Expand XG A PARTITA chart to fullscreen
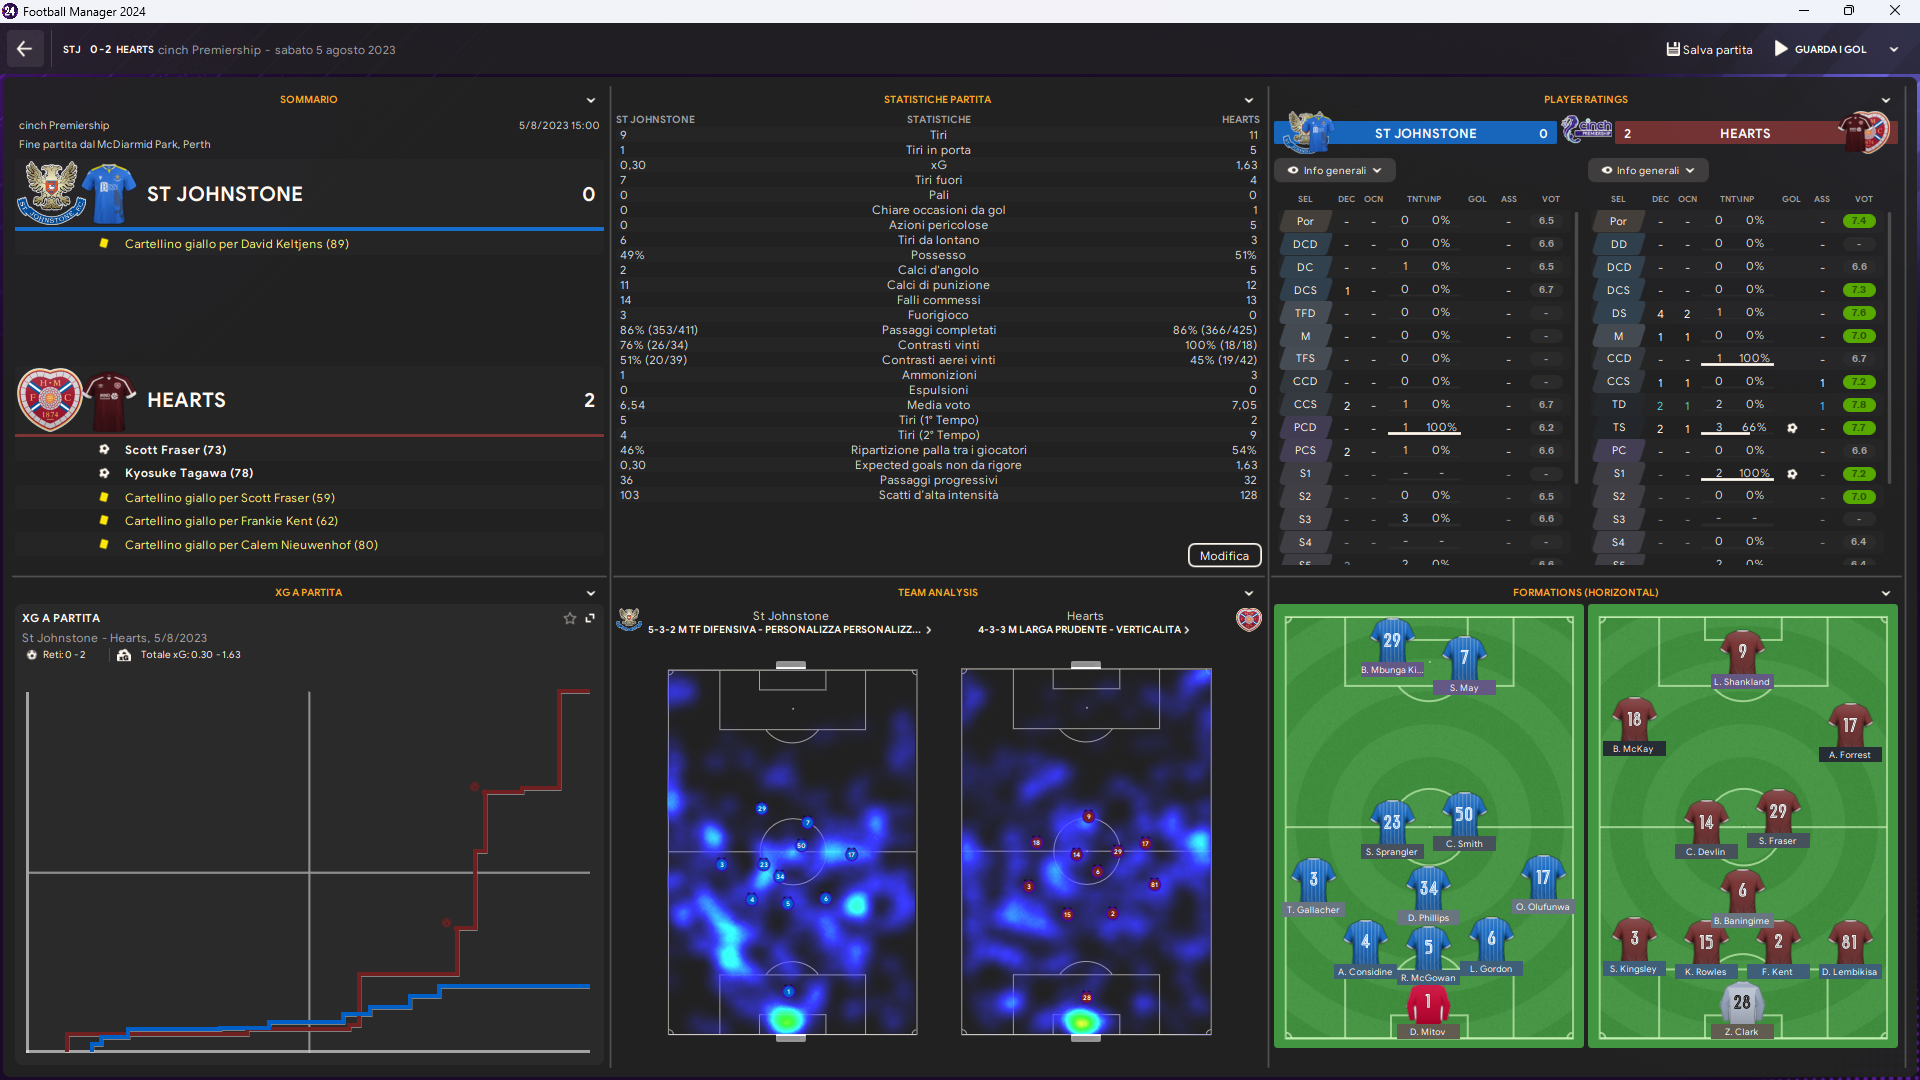 [x=590, y=618]
